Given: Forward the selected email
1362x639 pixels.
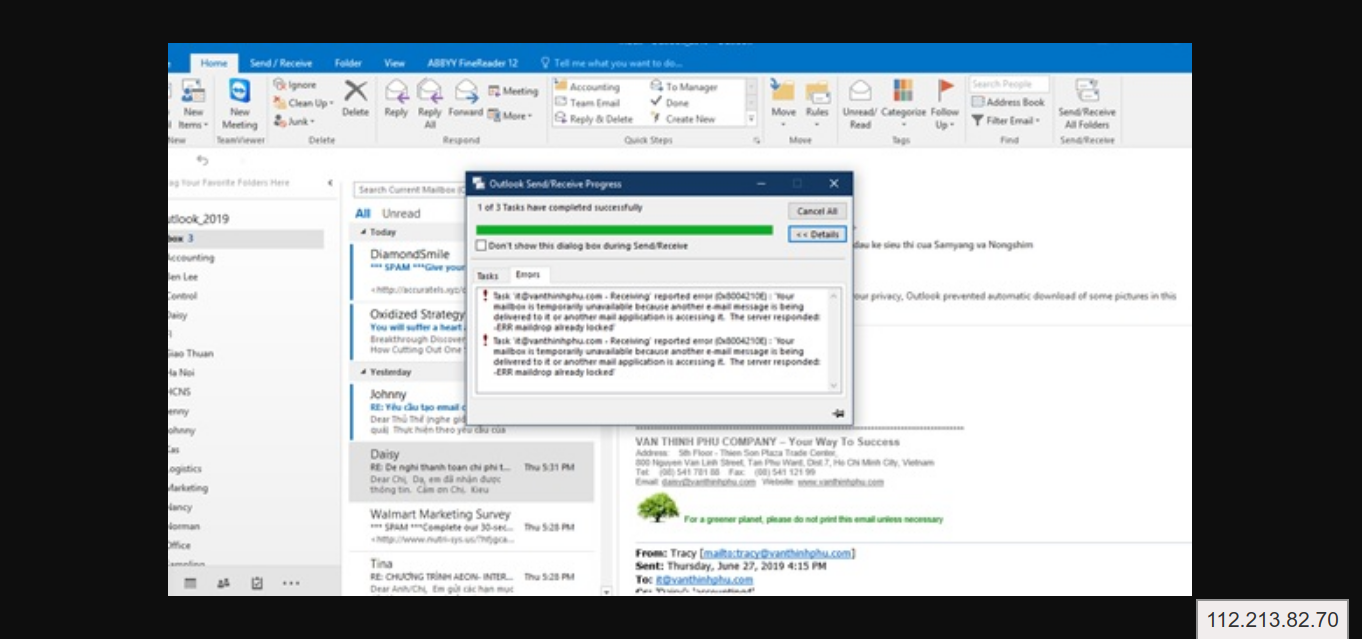Looking at the screenshot, I should [466, 99].
